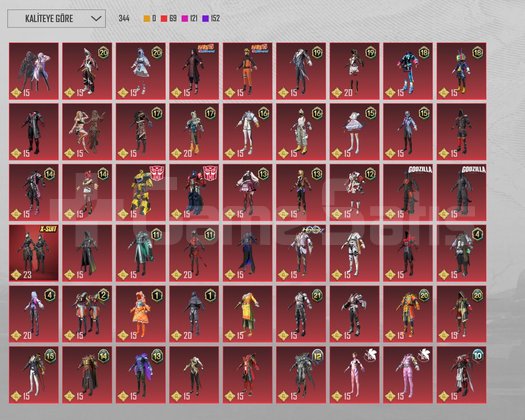525x420 pixels.
Task: Pick the badge 18 colorful helmet outfit
Action: (461, 71)
